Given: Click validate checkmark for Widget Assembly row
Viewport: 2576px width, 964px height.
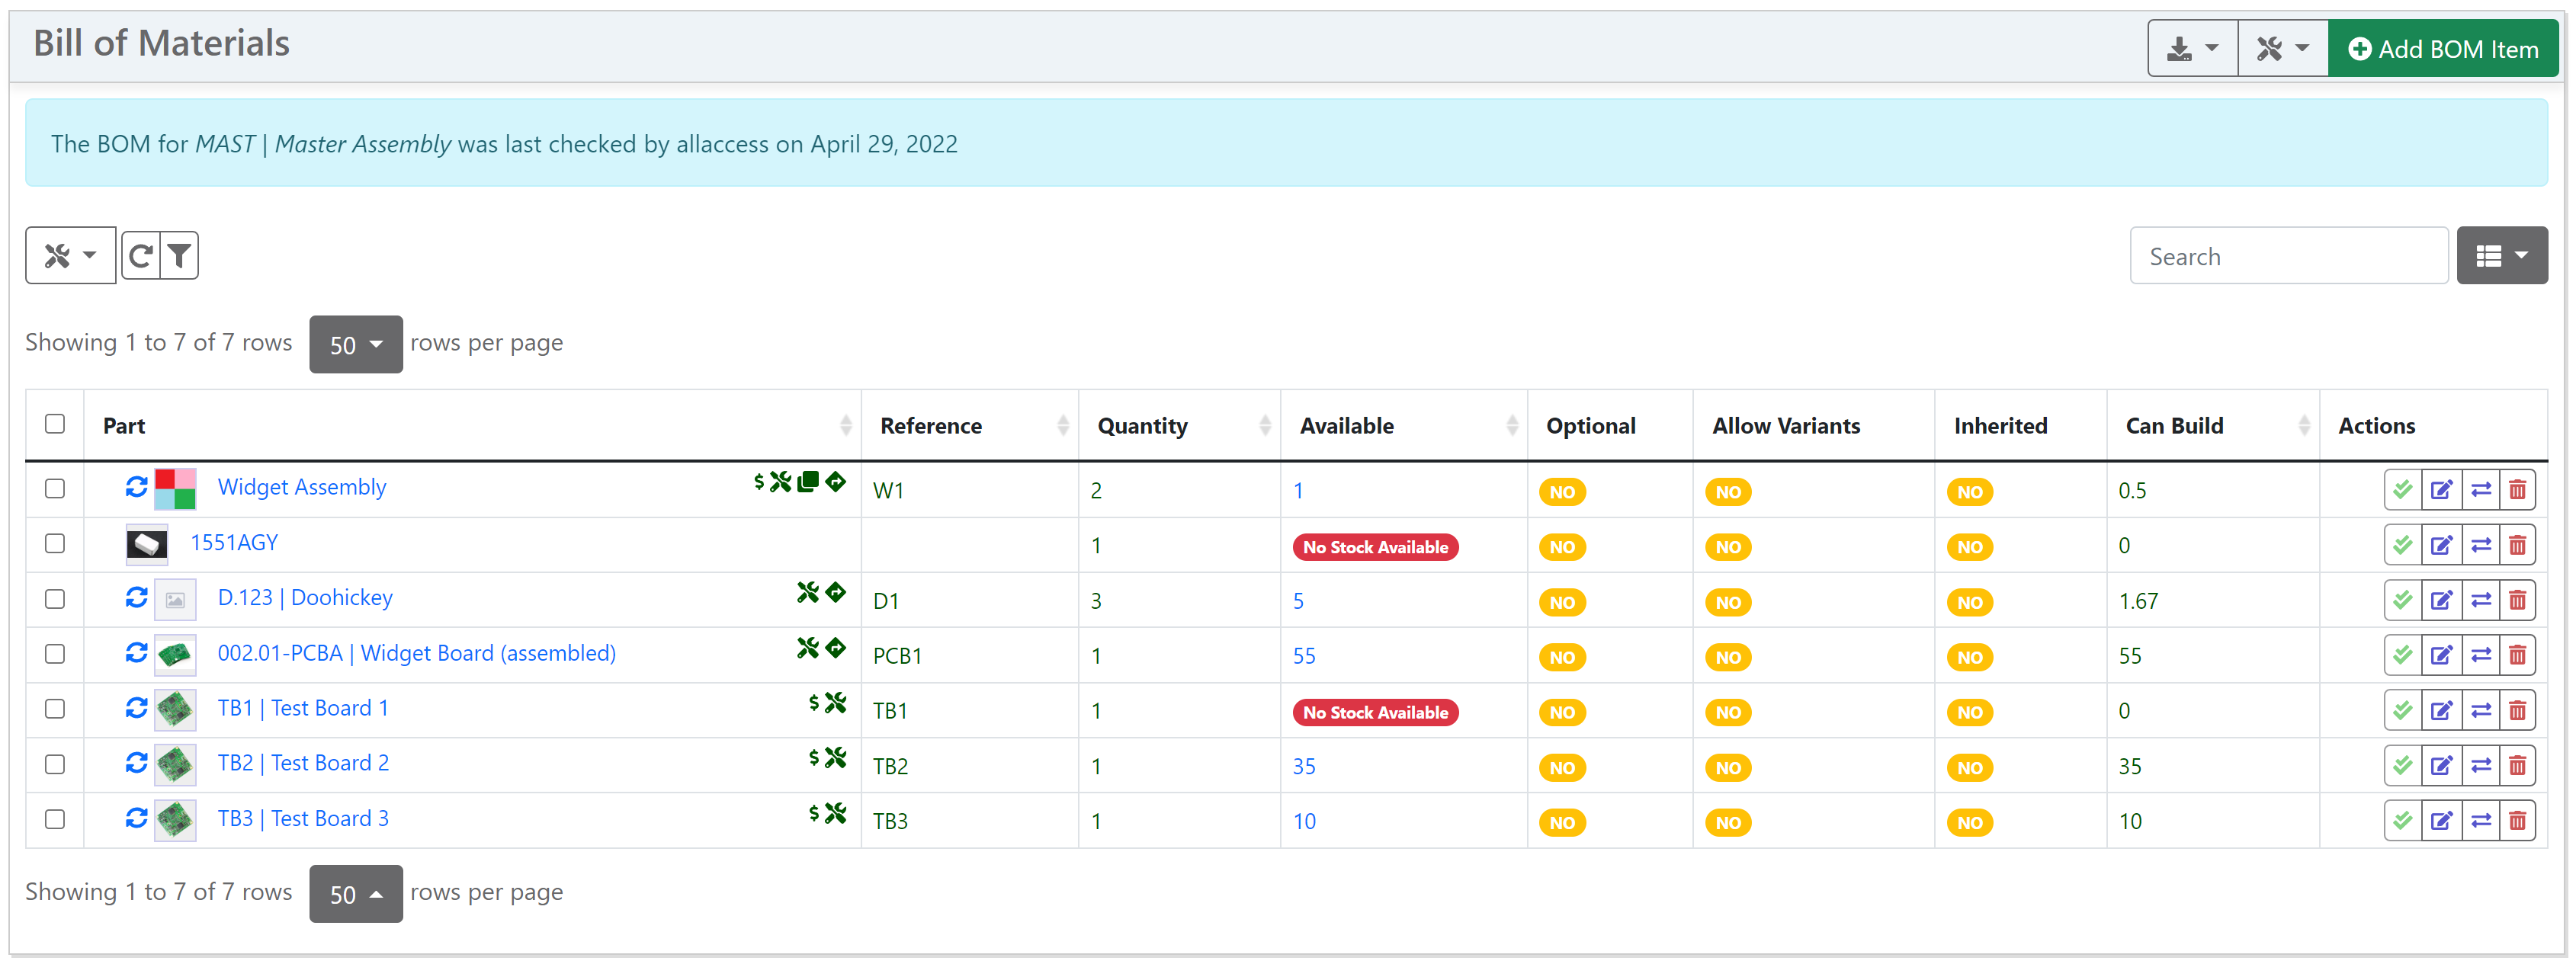Looking at the screenshot, I should click(x=2402, y=490).
